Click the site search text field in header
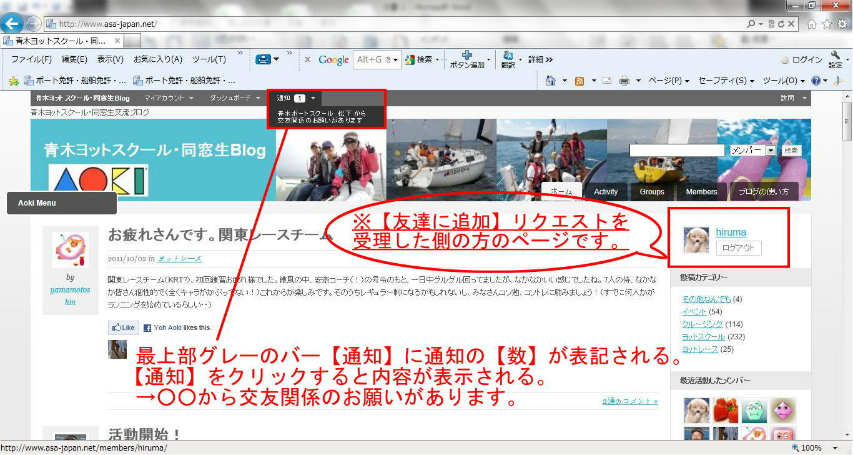This screenshot has height=455, width=853. pos(676,150)
